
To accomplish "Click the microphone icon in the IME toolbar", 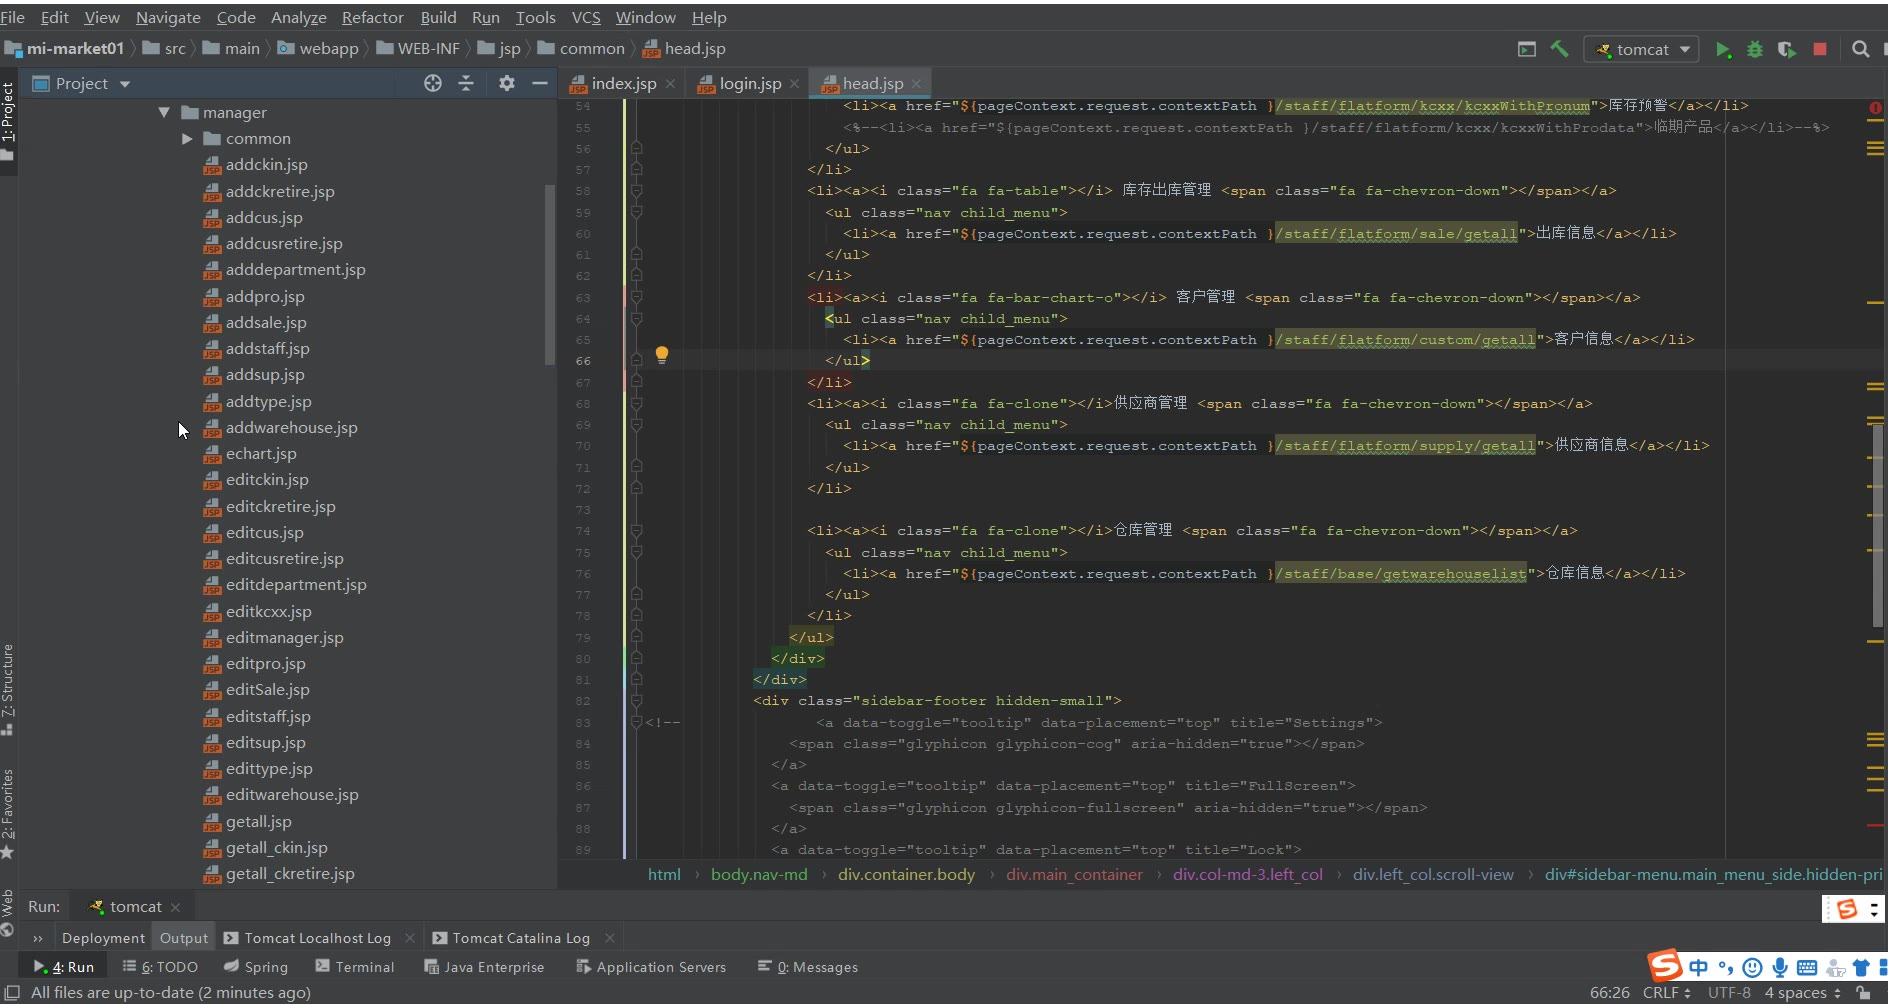I will click(1780, 967).
